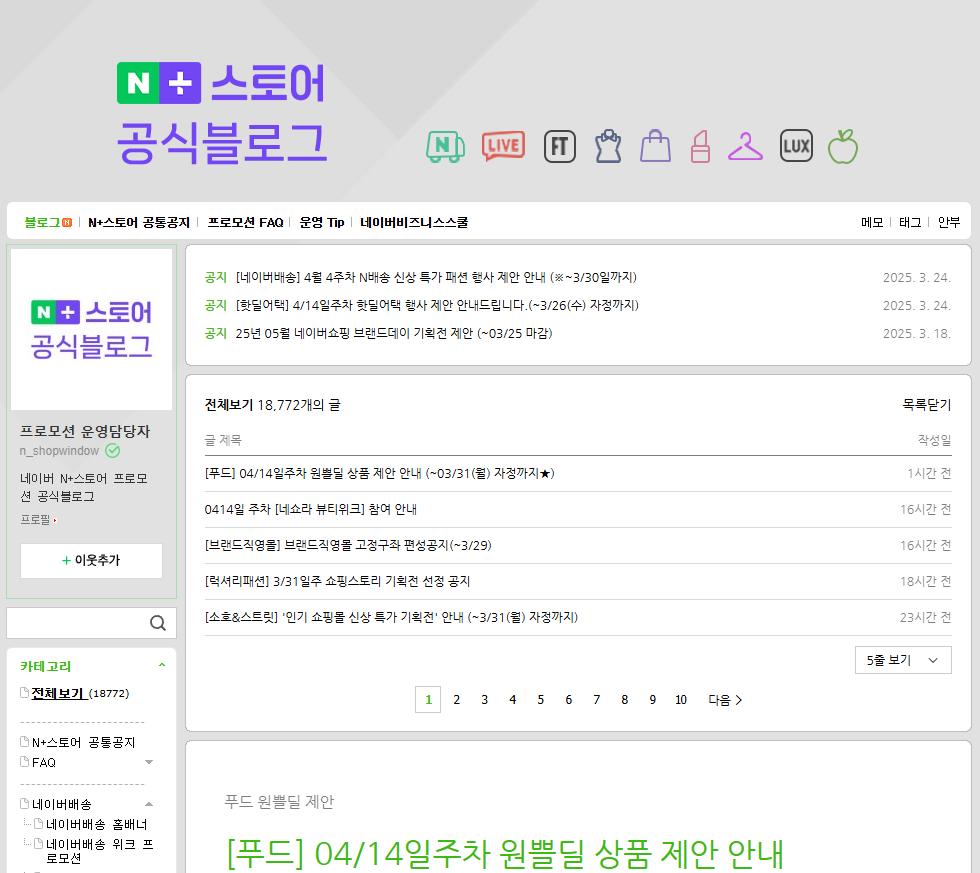Open 네이버배송 홈배너 subcategory
The width and height of the screenshot is (980, 873).
coord(97,824)
